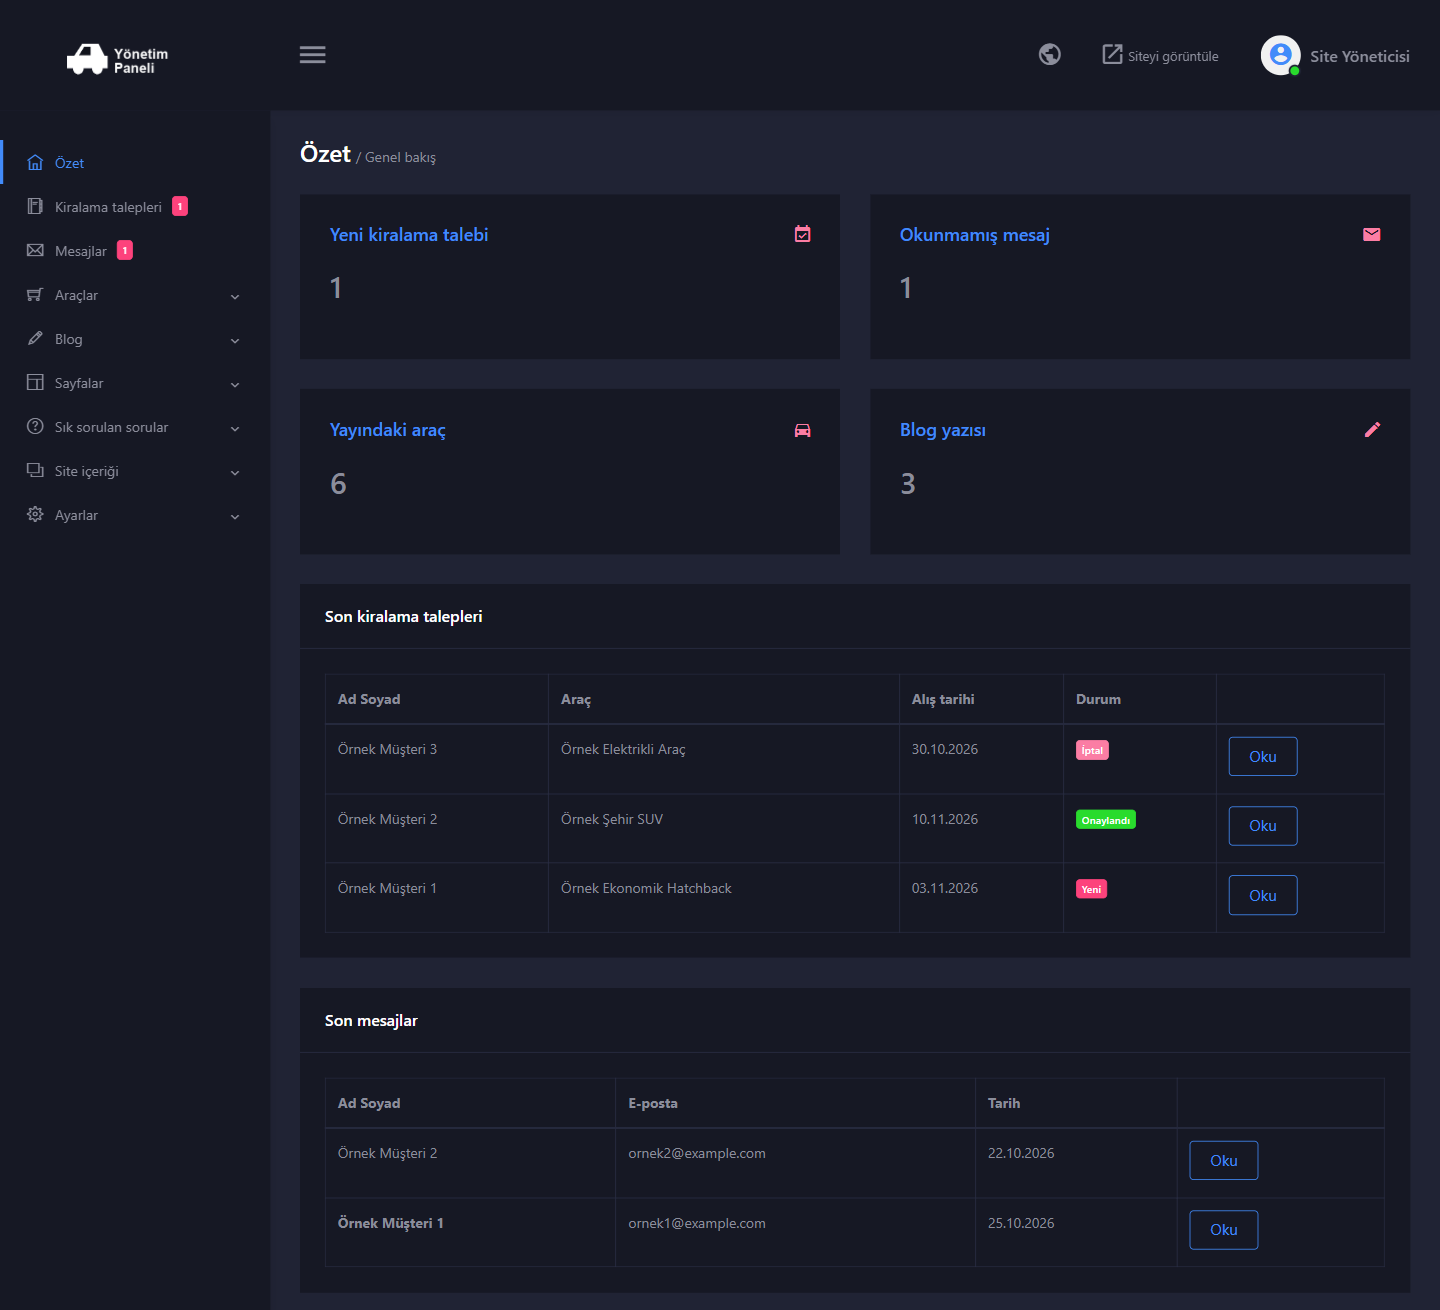
Task: Click the Onaylandı status badge
Action: 1106,820
